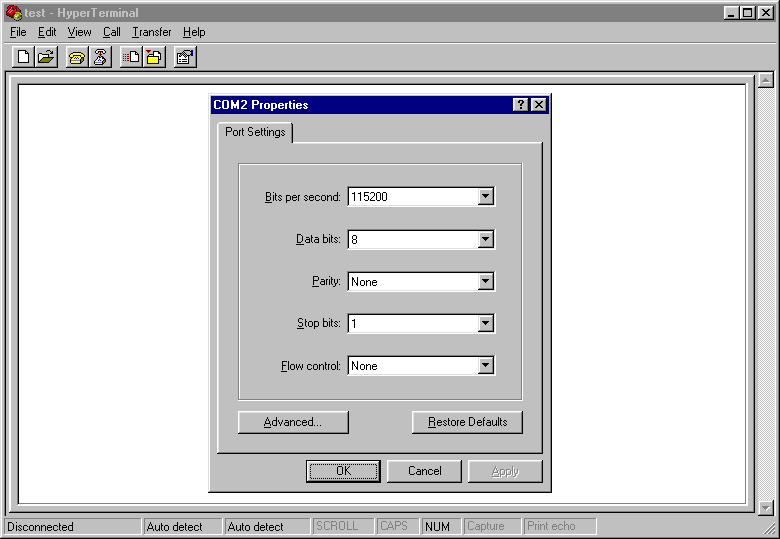Click the Disconnected status bar text
Image resolution: width=780 pixels, height=539 pixels.
tap(40, 527)
